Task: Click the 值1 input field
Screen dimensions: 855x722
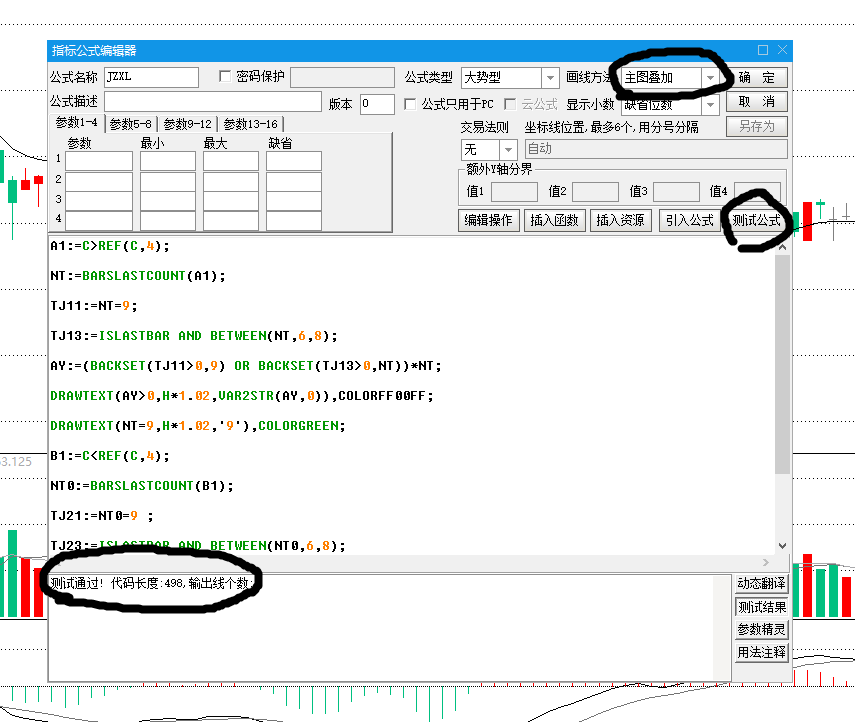Action: 514,191
